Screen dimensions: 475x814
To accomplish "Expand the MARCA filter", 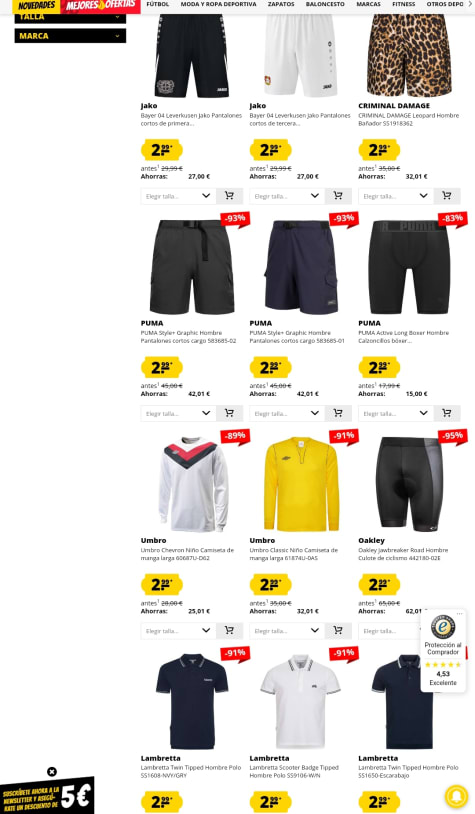I will (x=70, y=36).
